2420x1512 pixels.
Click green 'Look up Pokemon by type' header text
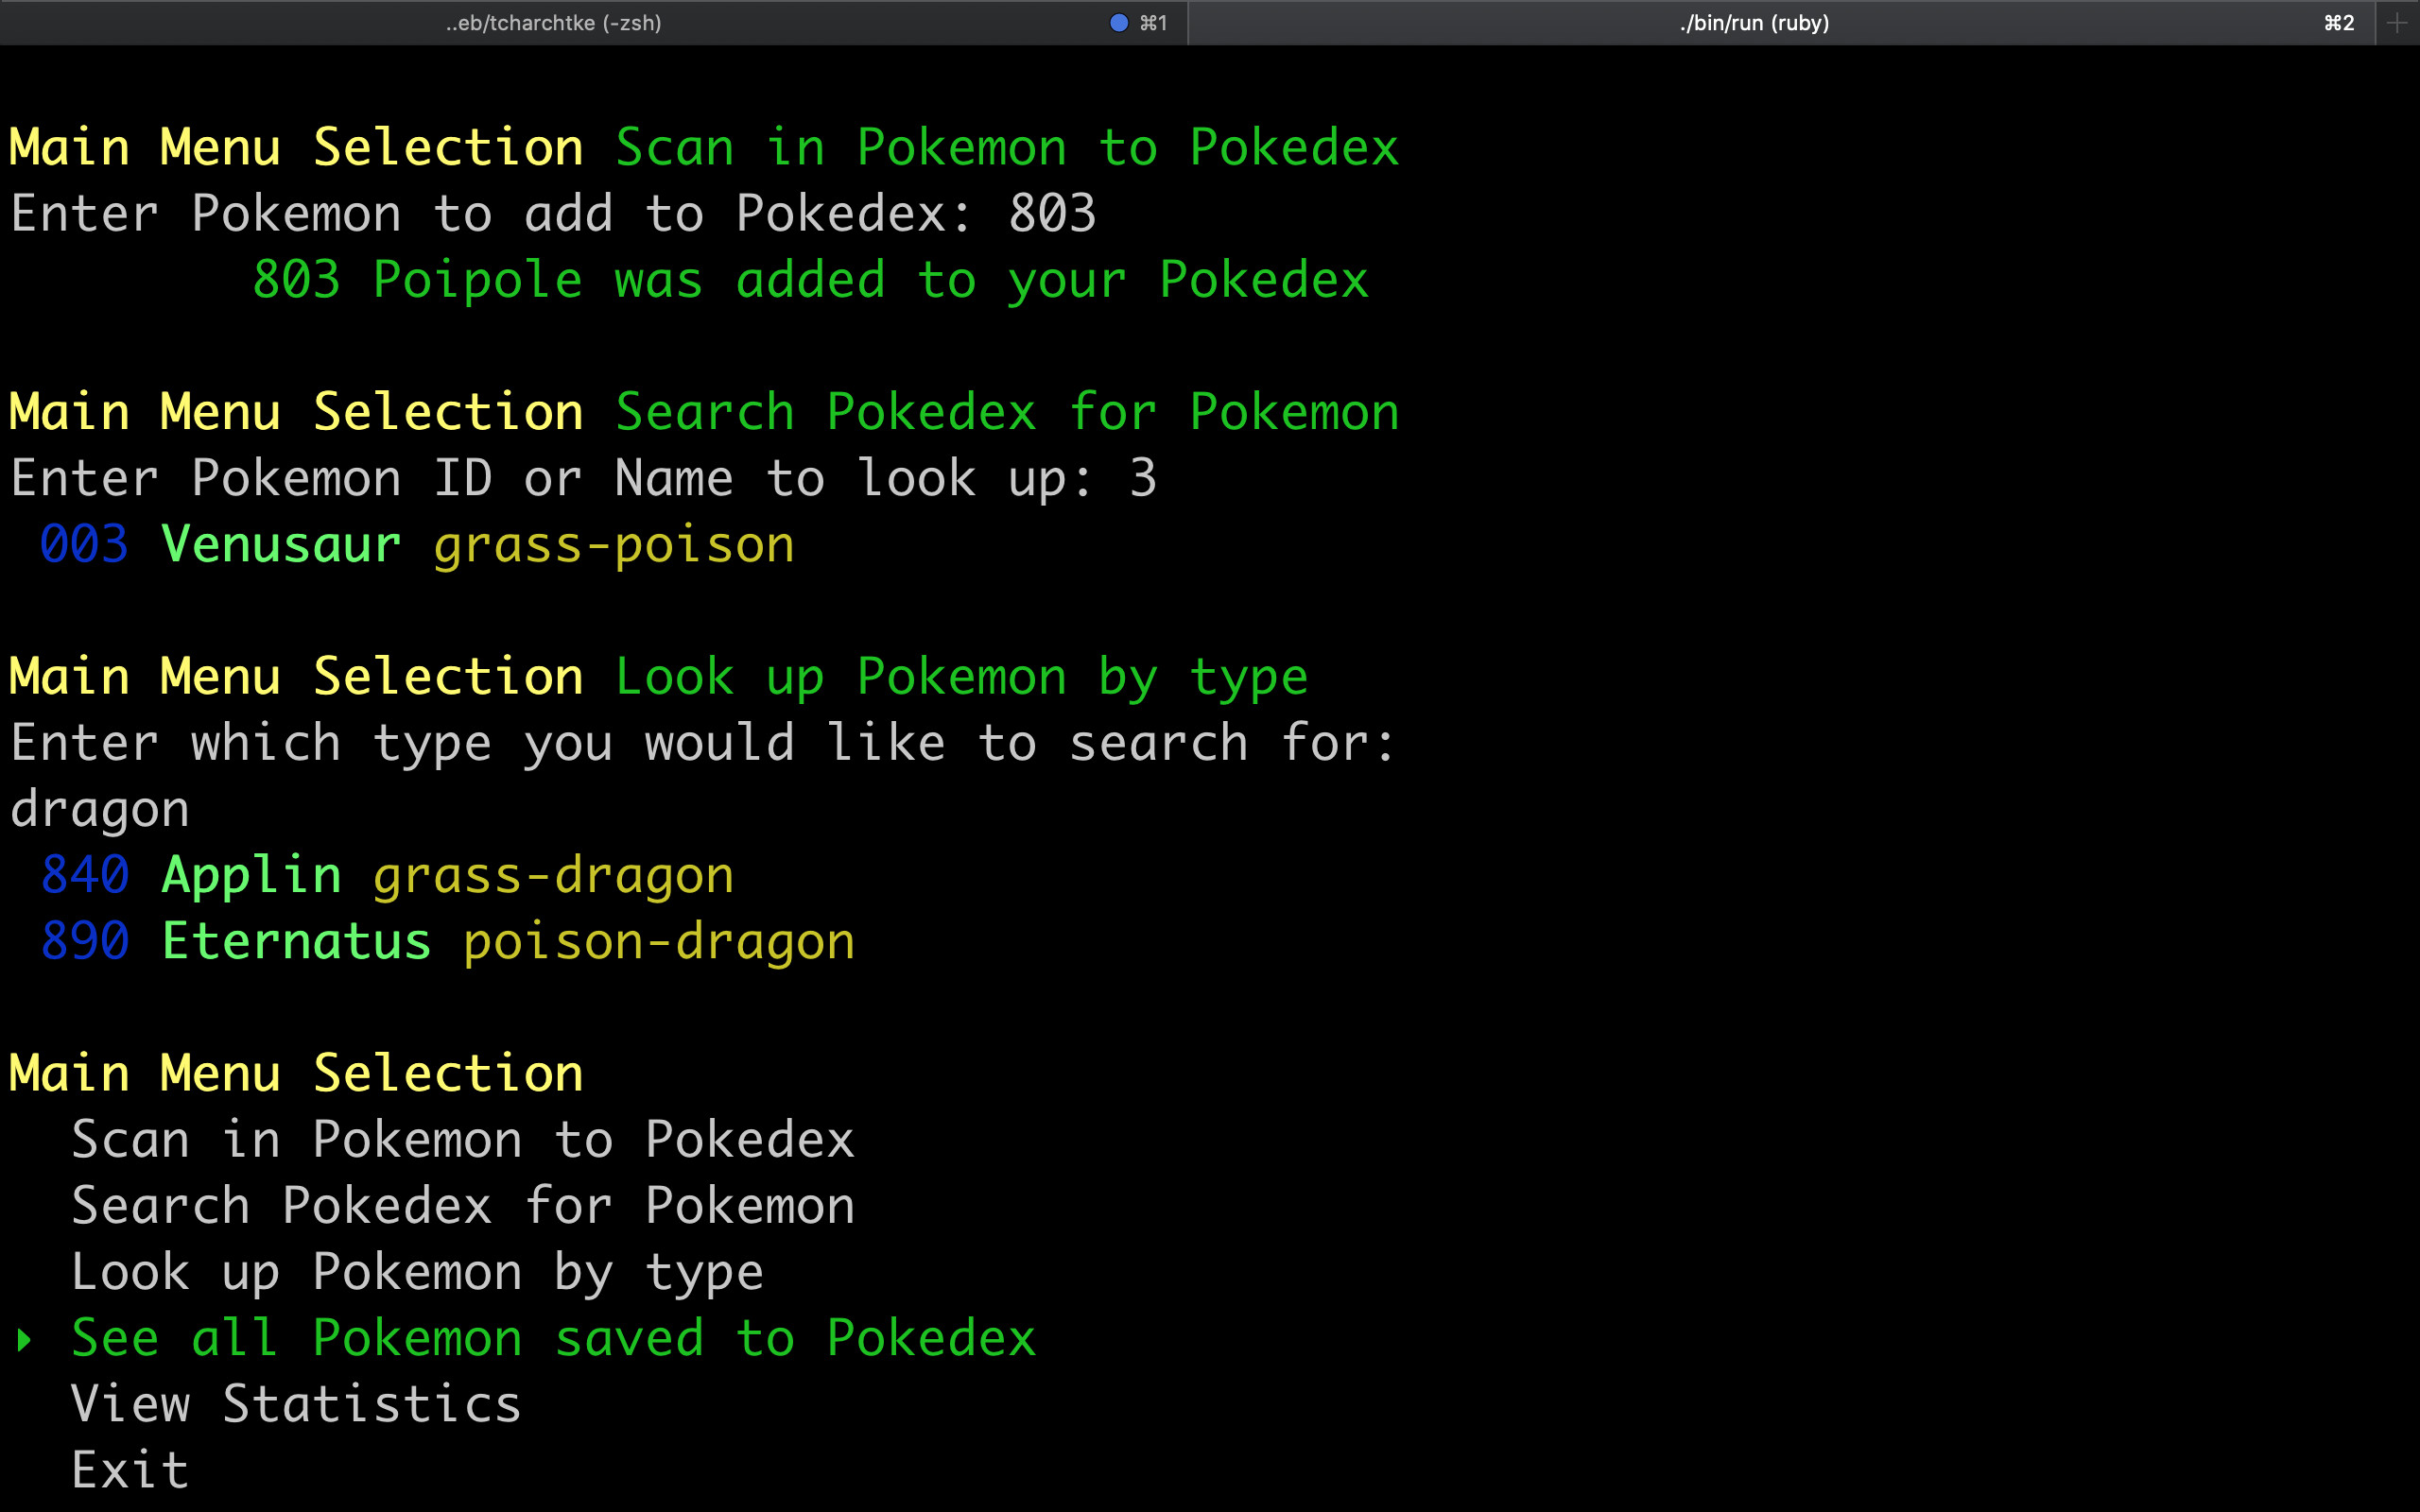[x=961, y=678]
